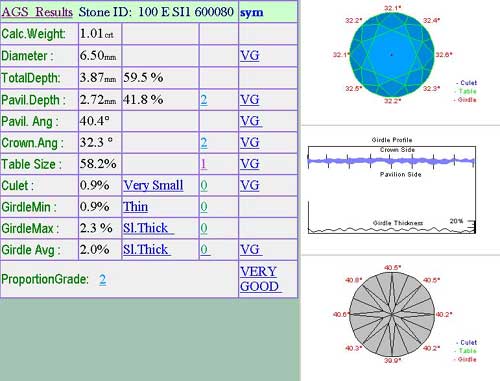Viewport: 500px width, 381px height.
Task: Select the 40.4° pavilion angle value
Action: click(95, 121)
